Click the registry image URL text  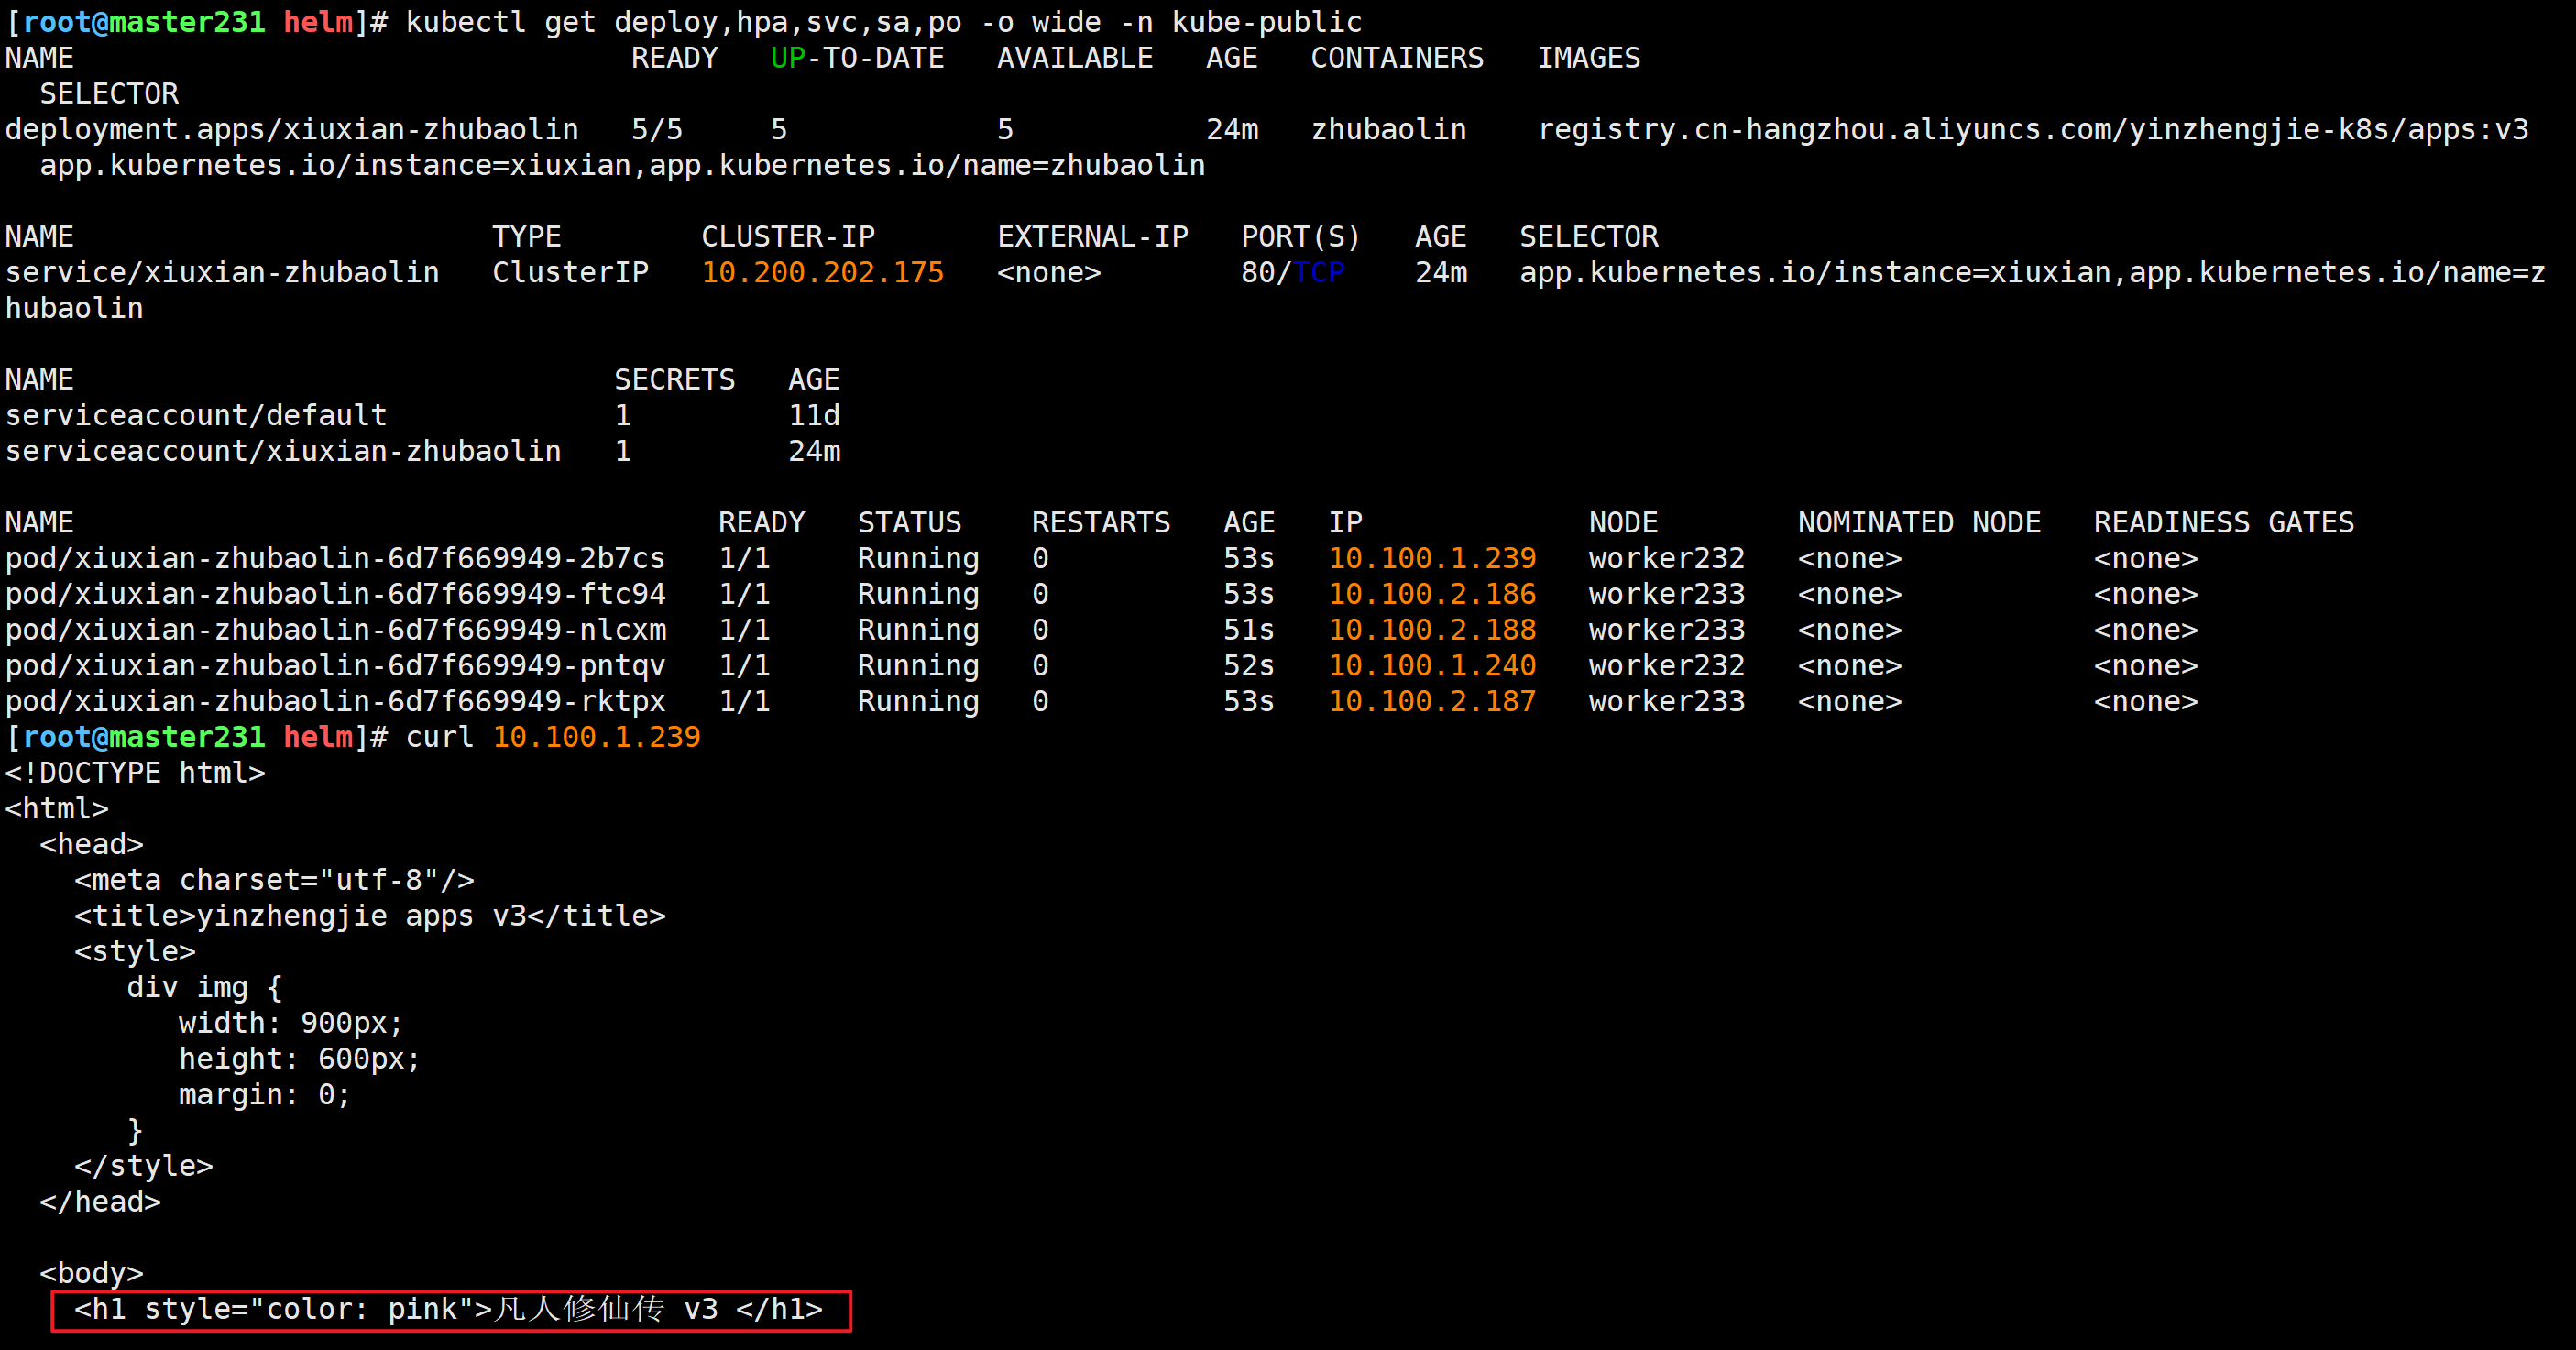2032,129
